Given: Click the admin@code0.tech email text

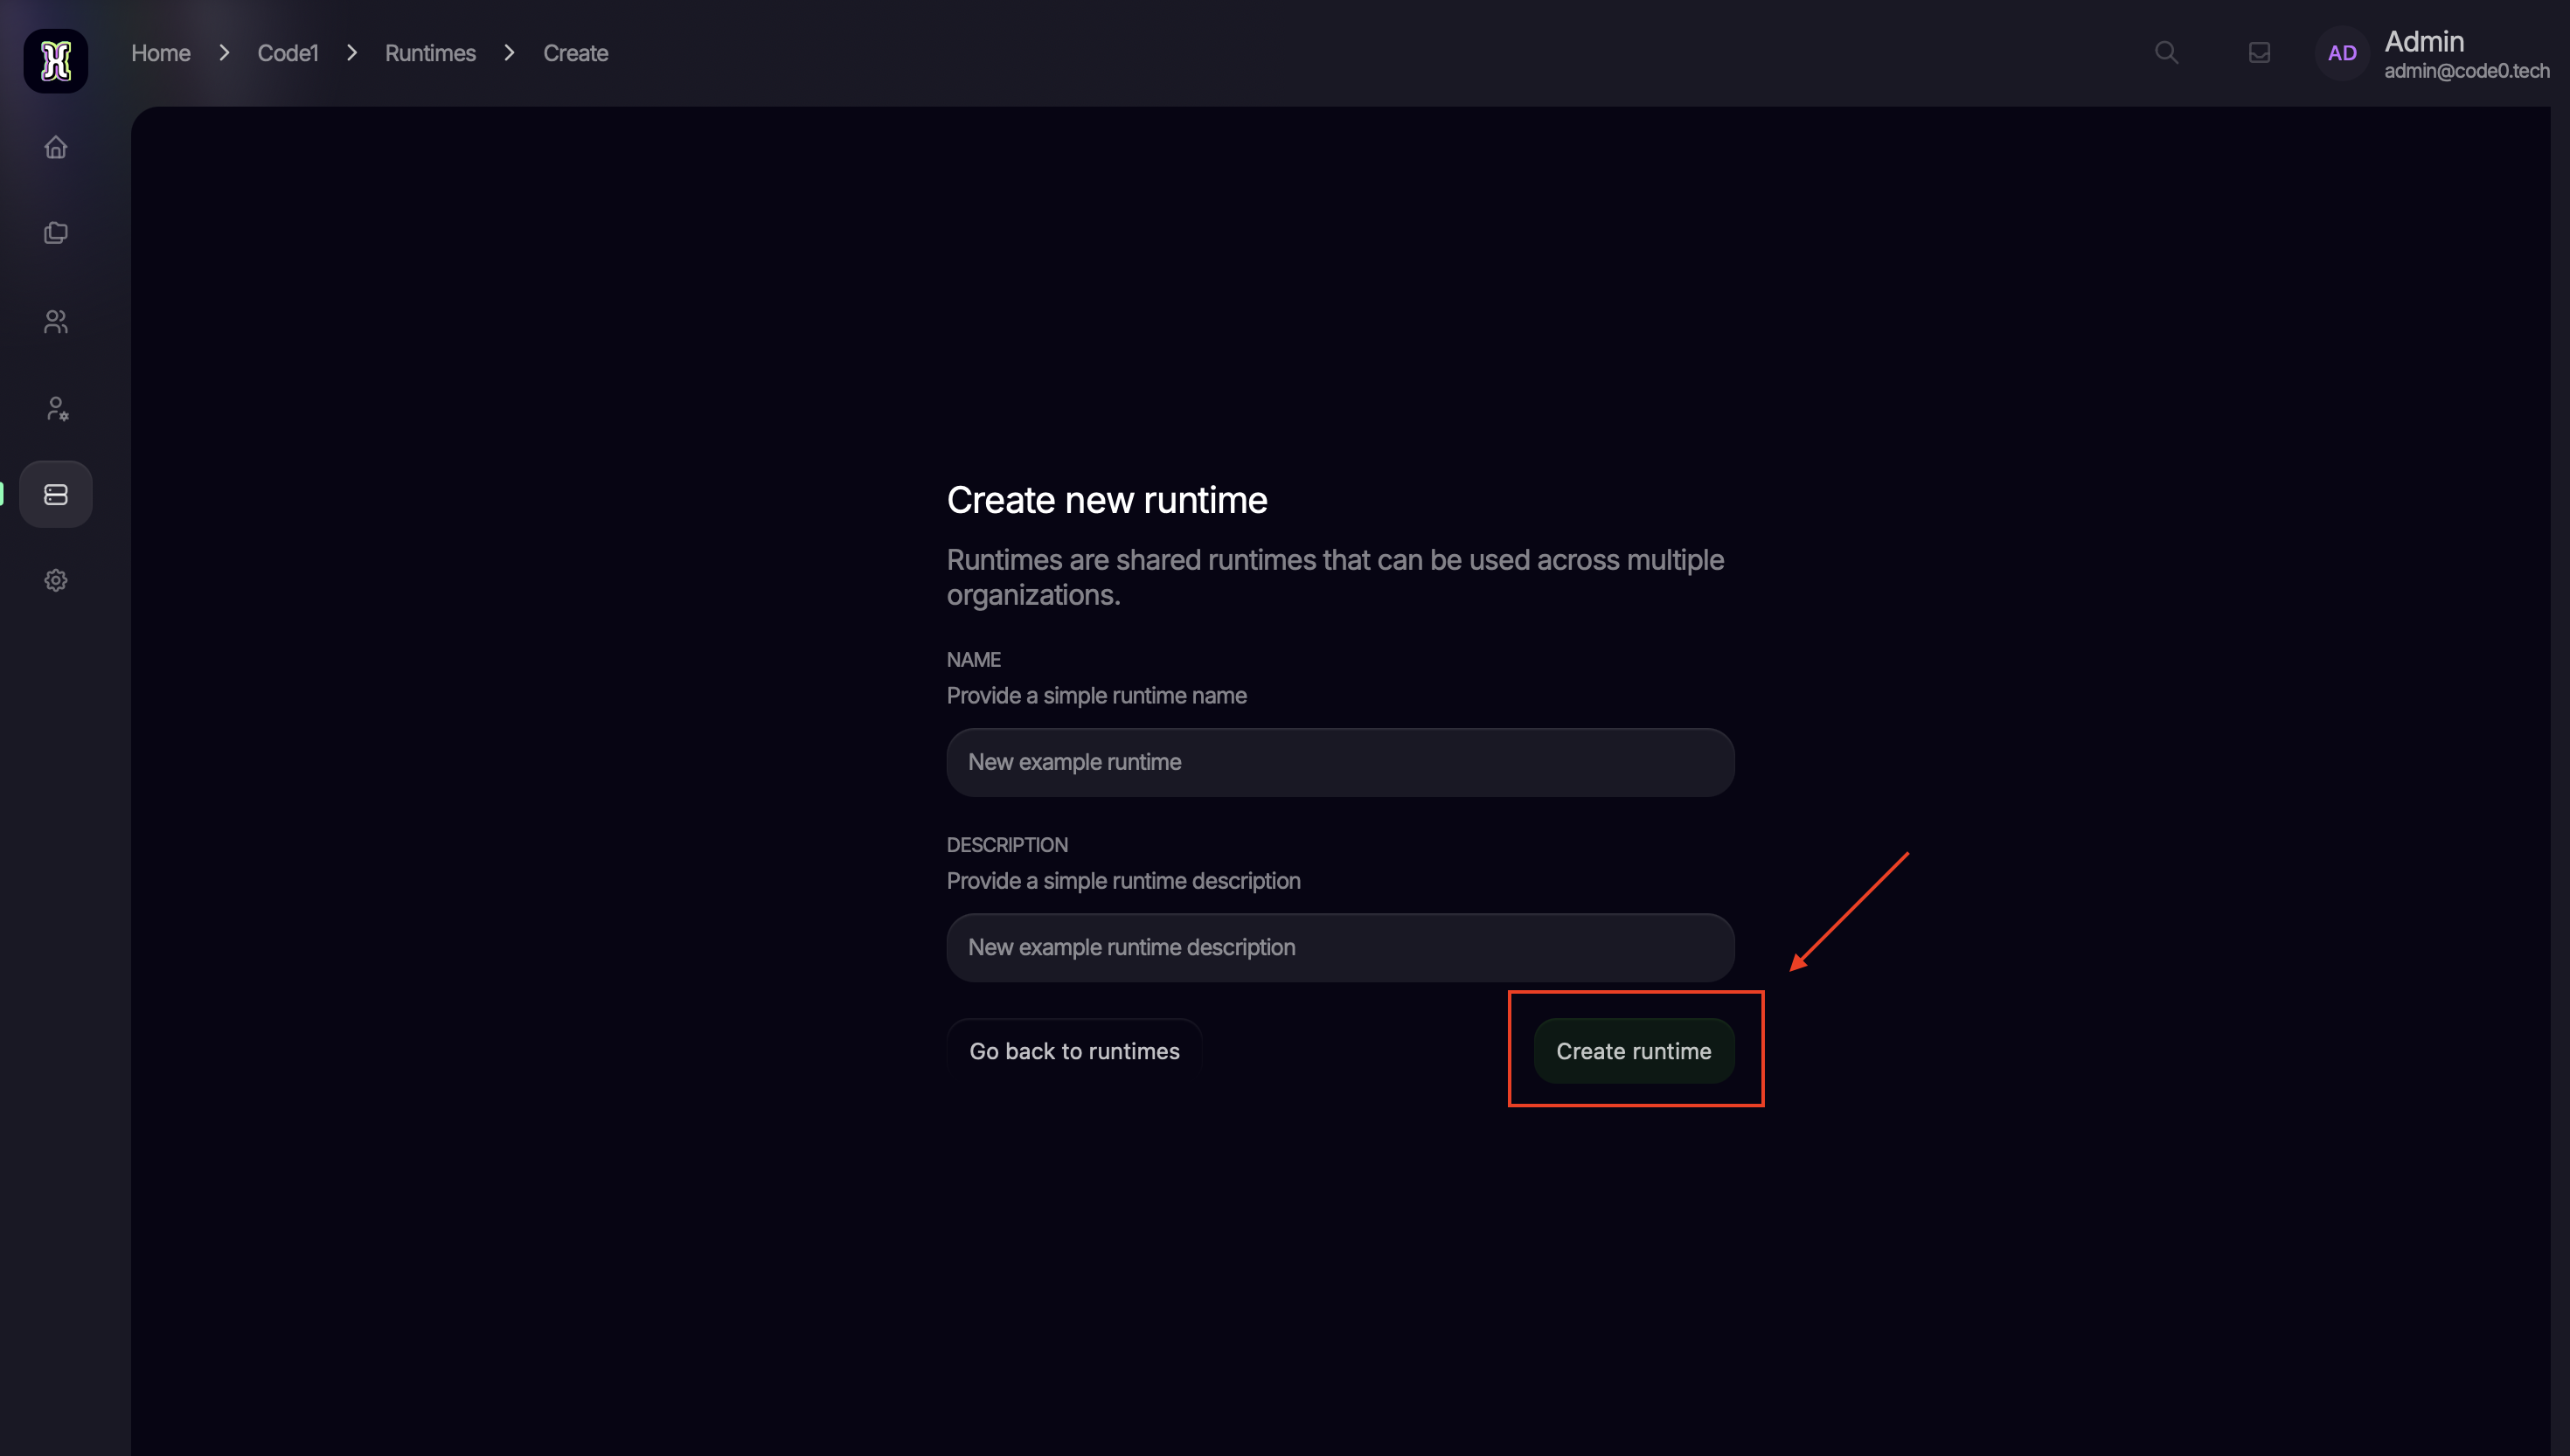Looking at the screenshot, I should (x=2466, y=71).
